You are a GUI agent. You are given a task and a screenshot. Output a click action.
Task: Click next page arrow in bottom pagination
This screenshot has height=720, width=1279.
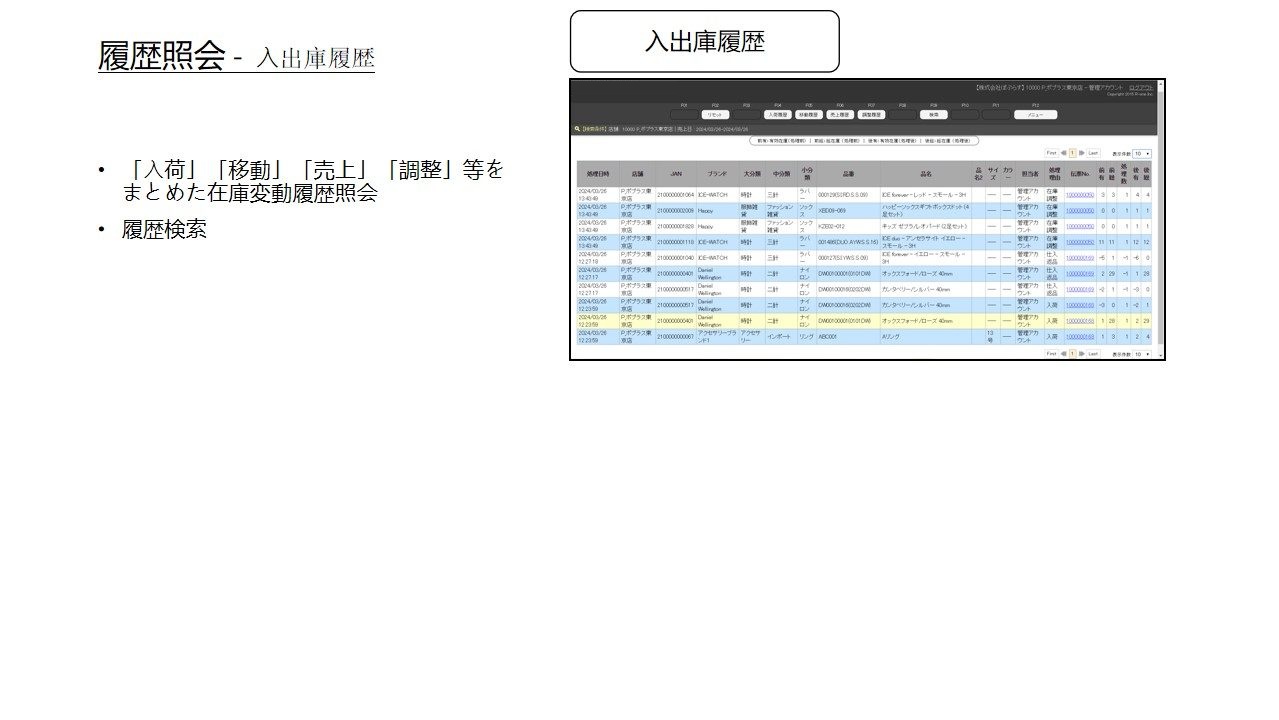[x=1082, y=353]
